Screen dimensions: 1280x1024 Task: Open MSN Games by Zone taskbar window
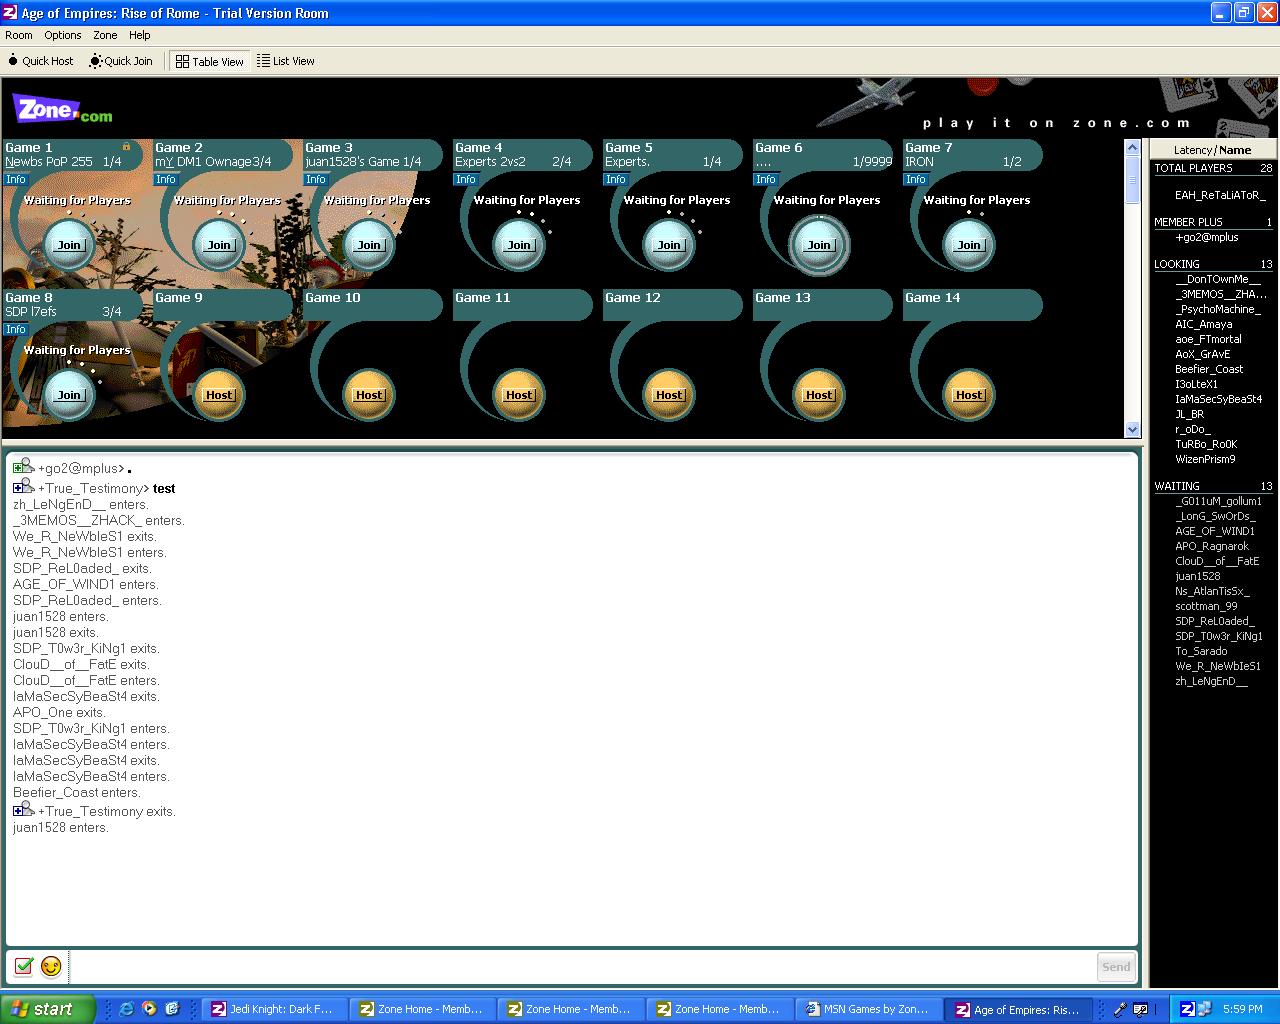(870, 1009)
